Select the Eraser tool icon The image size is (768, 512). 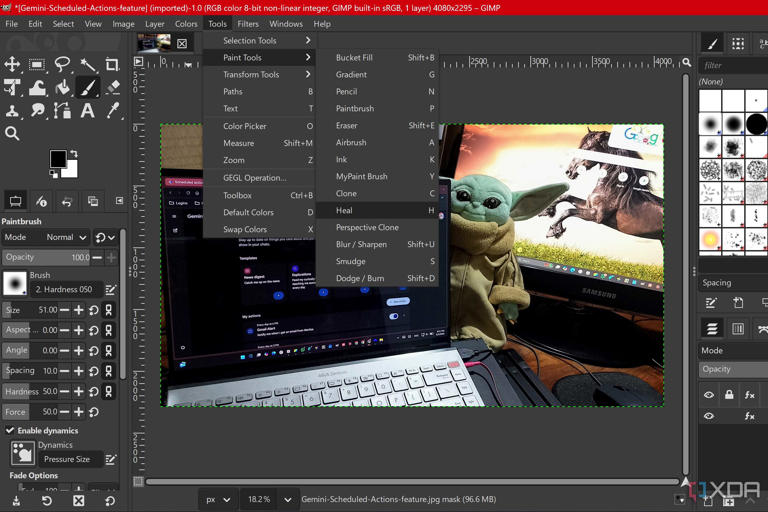(113, 88)
